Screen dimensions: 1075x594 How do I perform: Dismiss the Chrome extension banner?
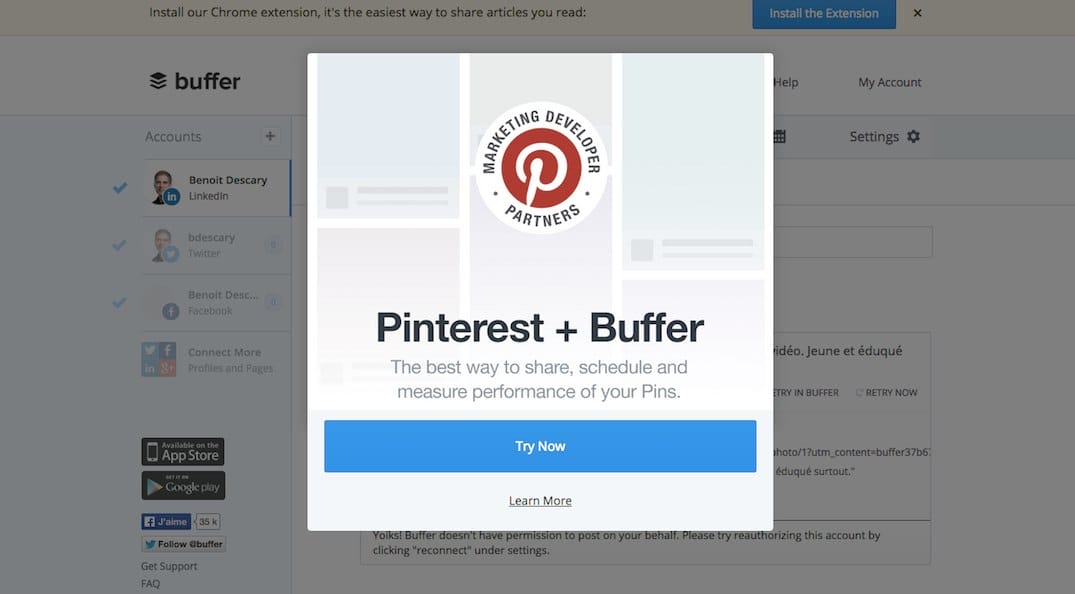(917, 13)
